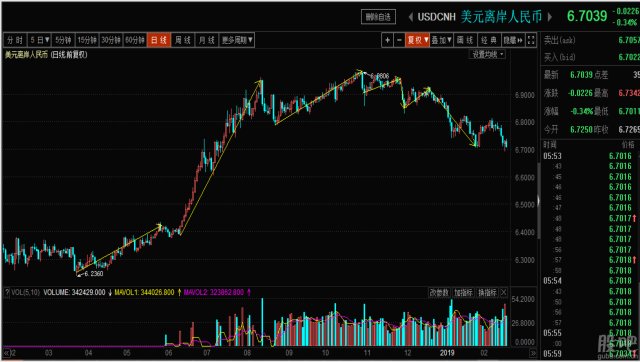Click the USDCNH symbol code
This screenshot has width=640, height=362.
click(436, 17)
